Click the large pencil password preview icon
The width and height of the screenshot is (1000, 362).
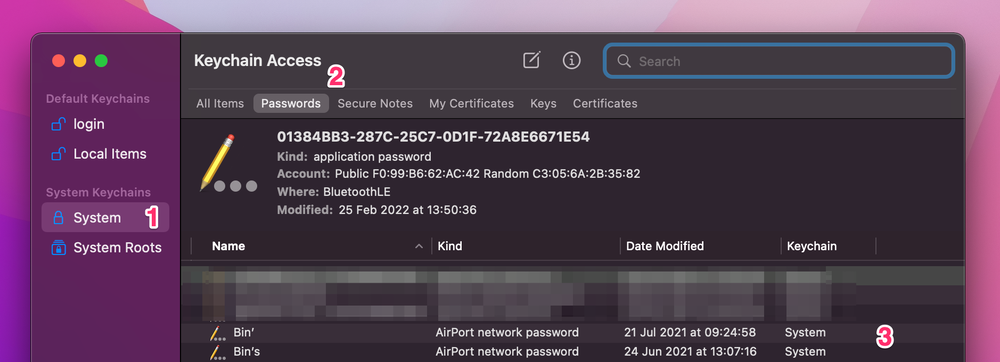click(228, 164)
